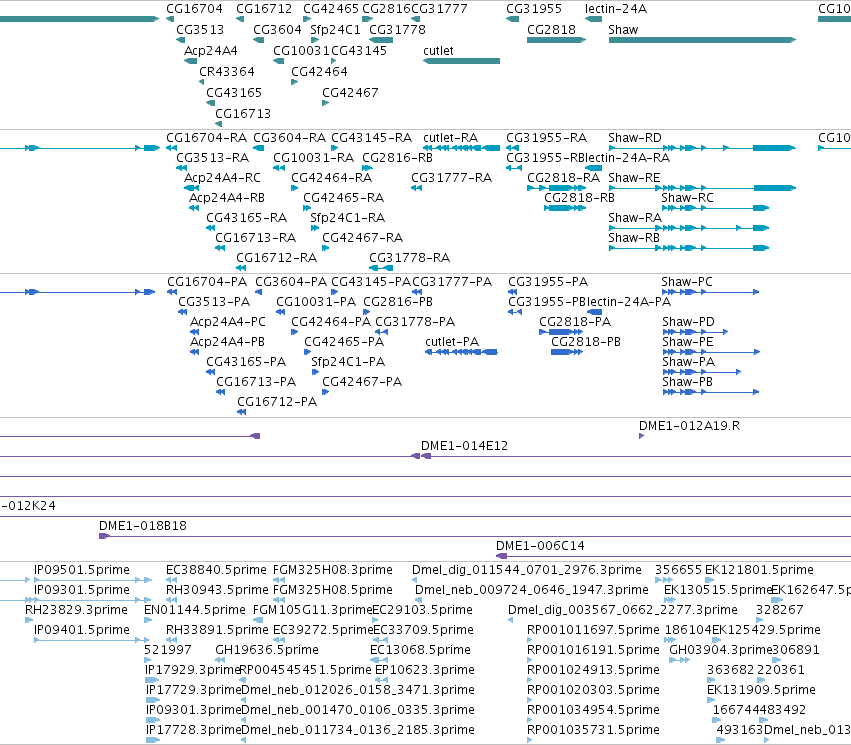Screen dimensions: 851x745
Task: Select the CG2818-PA protein label
Action: tap(575, 322)
